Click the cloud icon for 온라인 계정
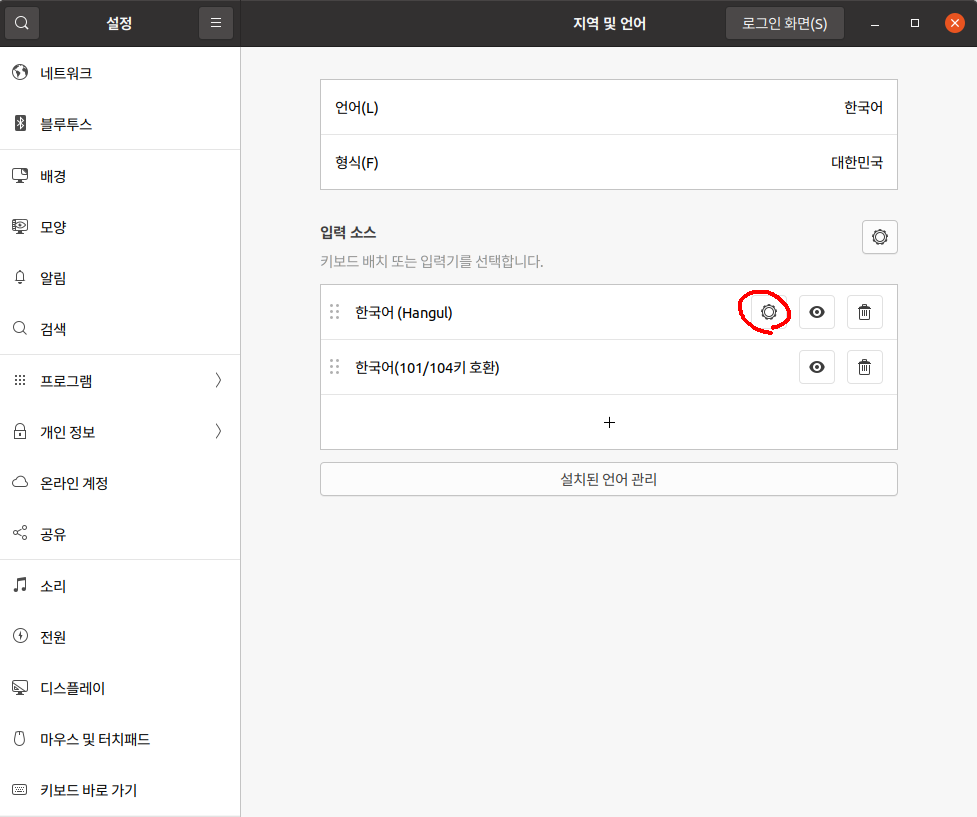 [20, 482]
